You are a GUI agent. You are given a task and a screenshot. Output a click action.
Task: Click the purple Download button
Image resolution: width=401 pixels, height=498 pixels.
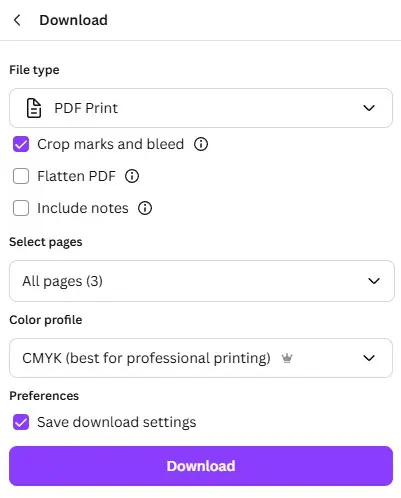(201, 466)
